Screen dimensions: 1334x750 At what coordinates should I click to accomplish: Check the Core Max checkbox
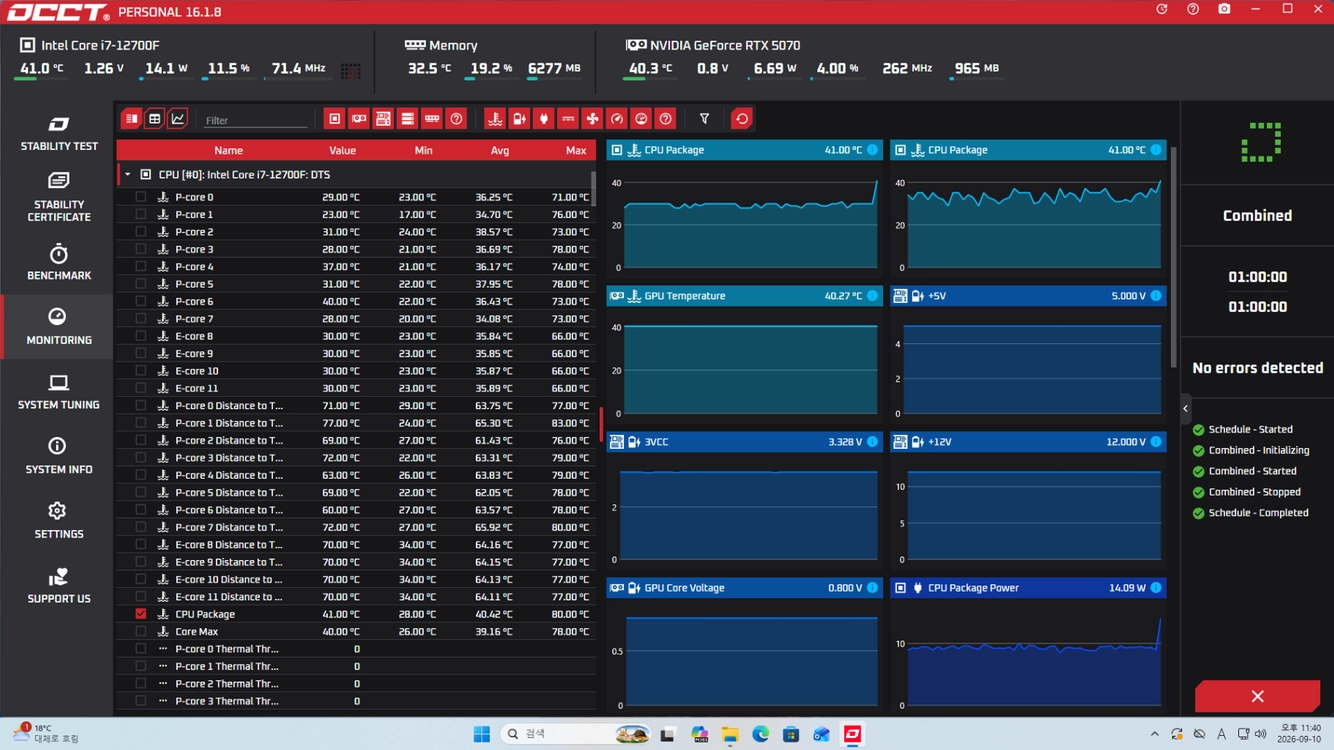pyautogui.click(x=141, y=632)
